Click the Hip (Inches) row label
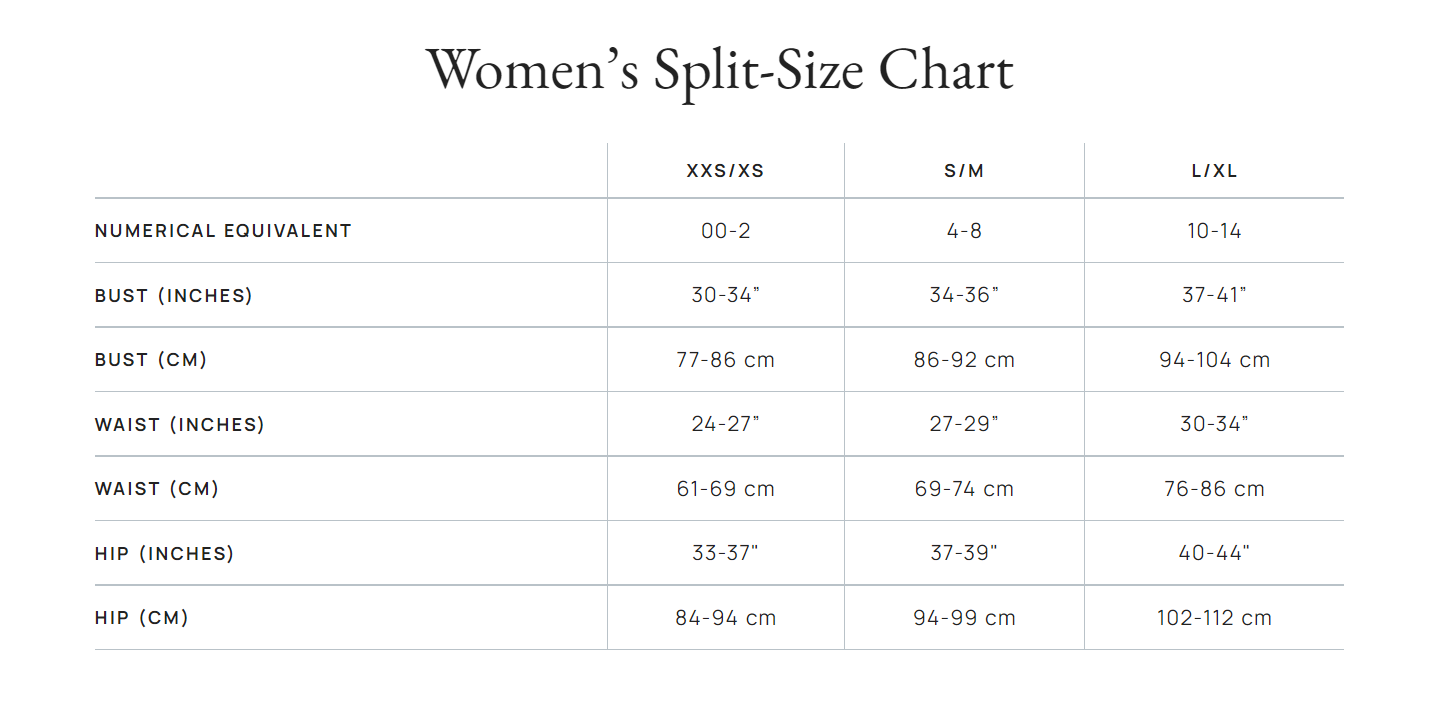Screen dimensions: 1449x721 (x=164, y=554)
